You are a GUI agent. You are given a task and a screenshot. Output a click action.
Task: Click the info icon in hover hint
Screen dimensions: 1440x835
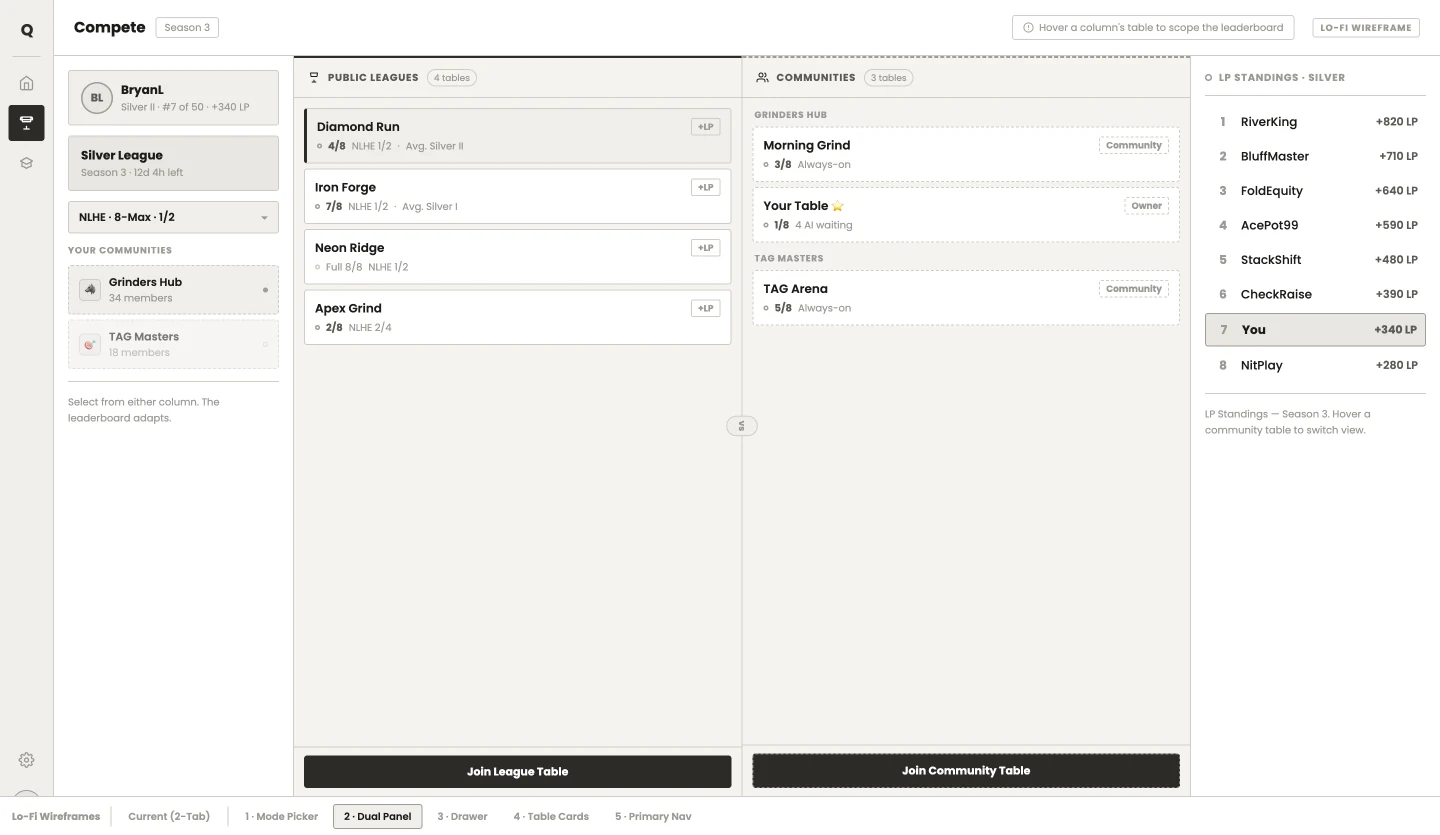(x=1028, y=28)
